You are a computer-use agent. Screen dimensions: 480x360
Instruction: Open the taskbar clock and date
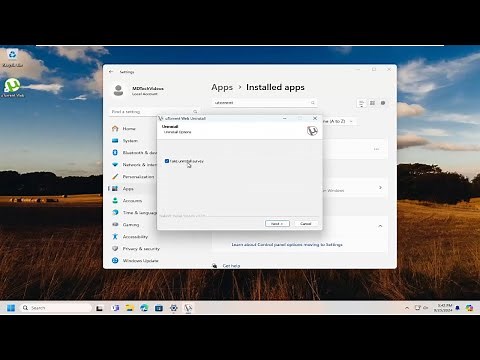[x=443, y=308]
